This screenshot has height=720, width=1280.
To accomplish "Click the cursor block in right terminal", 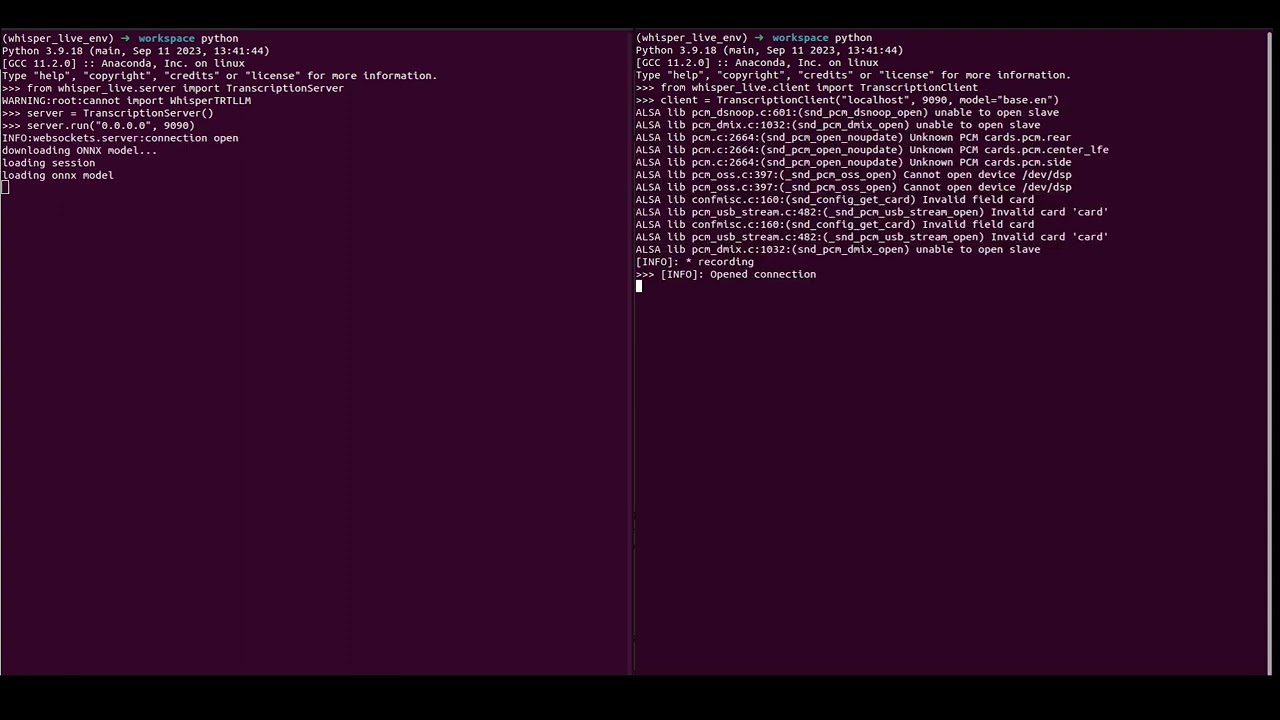I will 639,286.
